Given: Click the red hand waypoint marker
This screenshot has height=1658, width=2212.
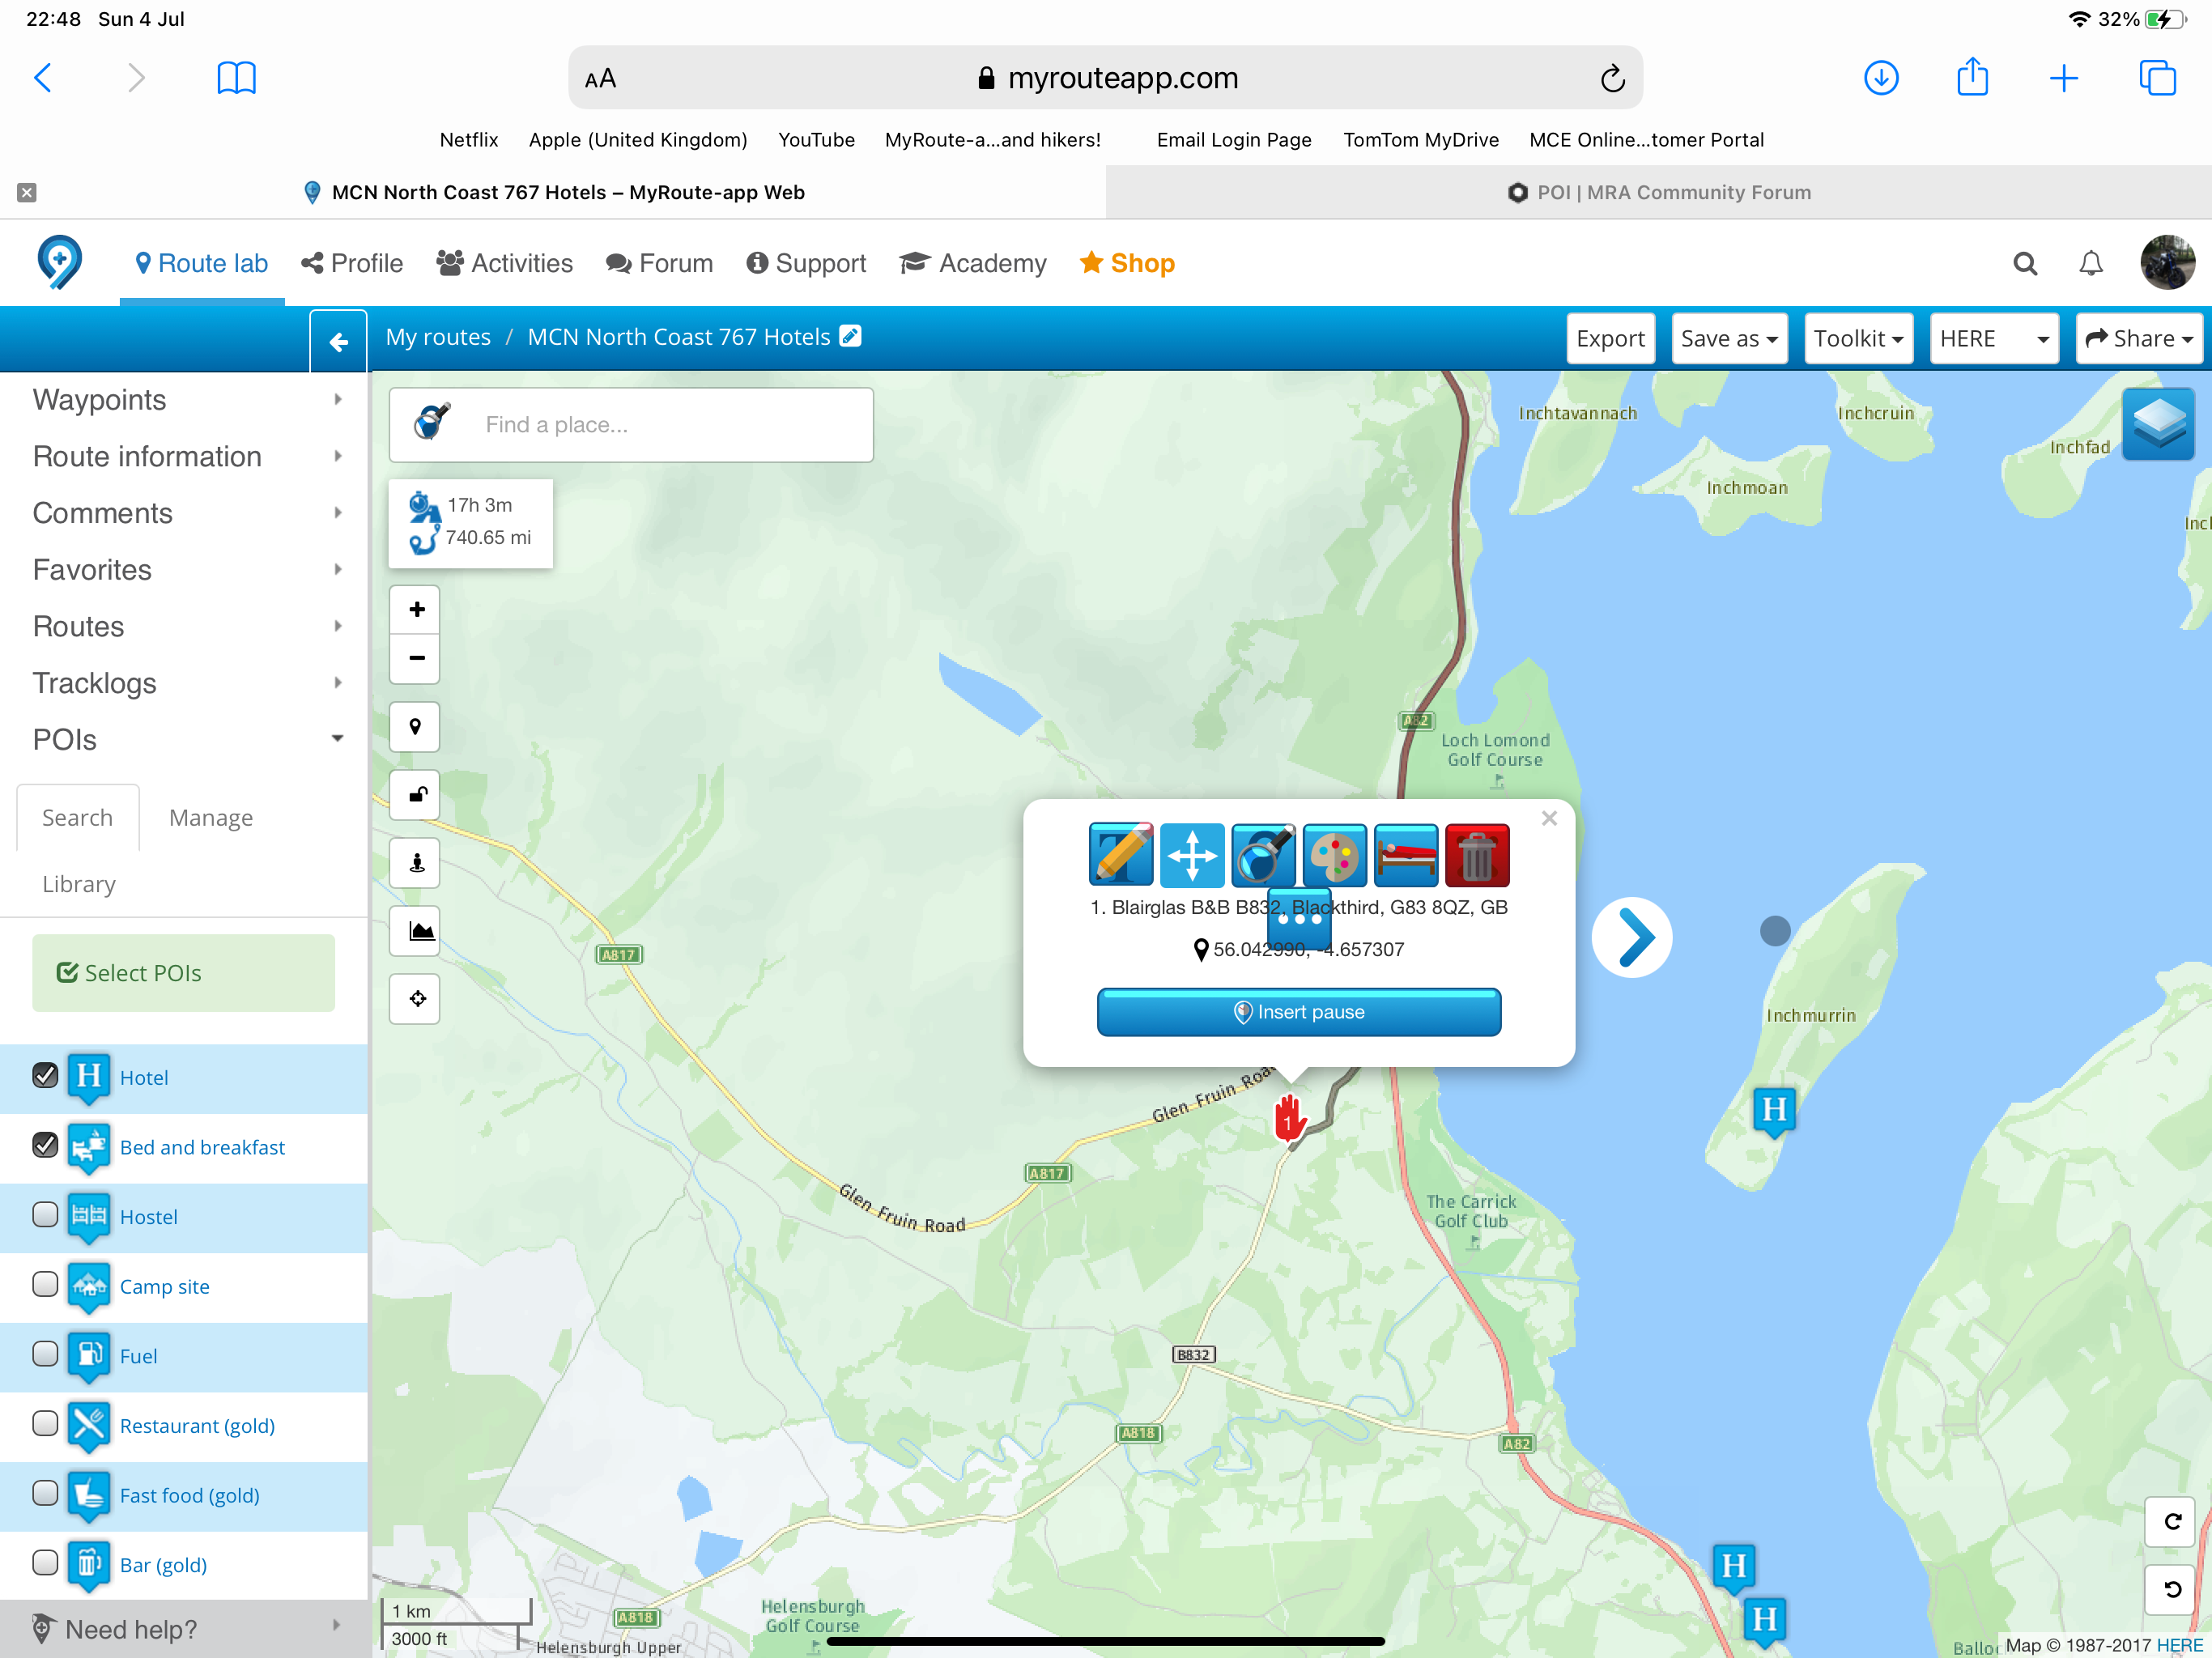Looking at the screenshot, I should pos(1289,1118).
